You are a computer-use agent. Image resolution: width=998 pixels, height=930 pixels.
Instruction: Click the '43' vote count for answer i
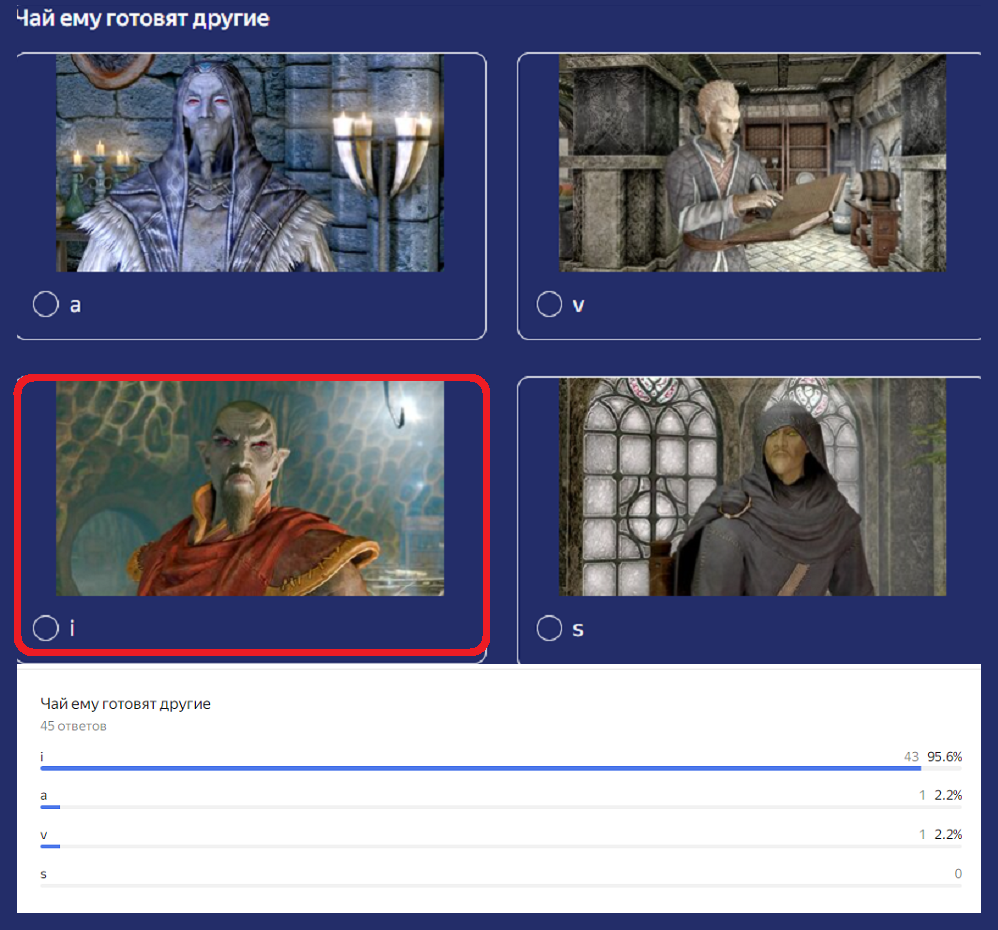point(911,757)
